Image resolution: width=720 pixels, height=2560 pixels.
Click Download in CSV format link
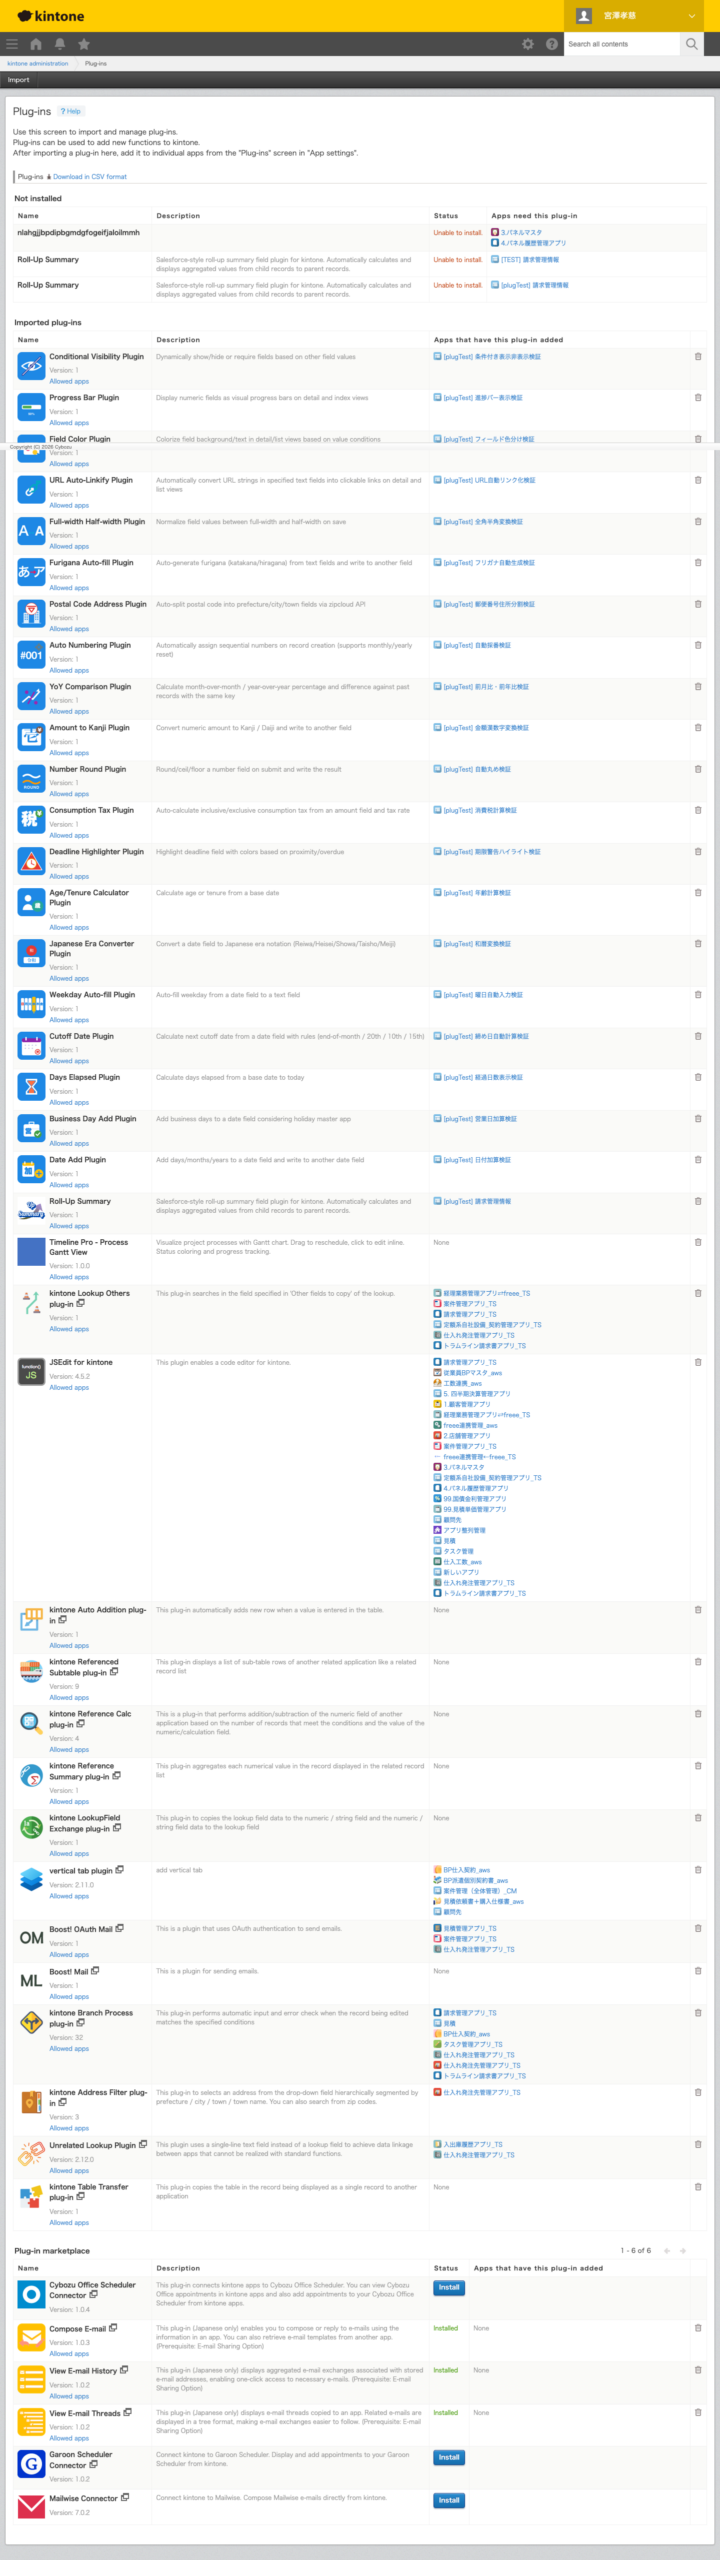[89, 177]
